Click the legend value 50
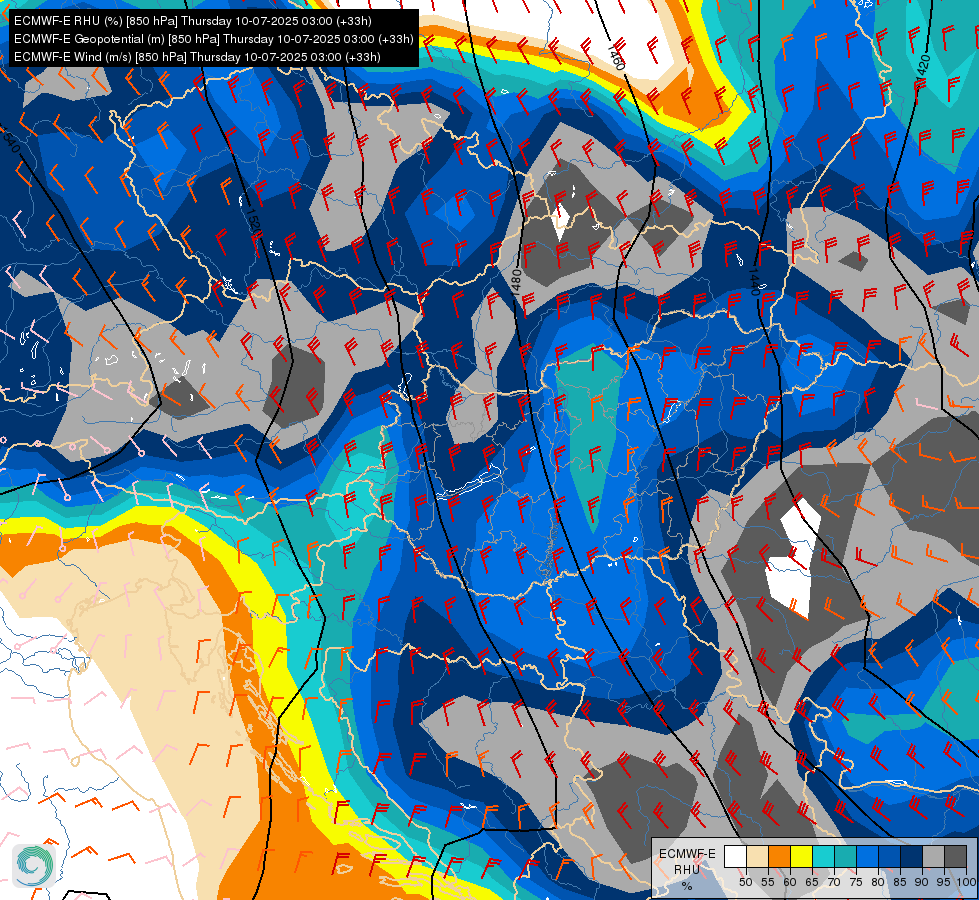The height and width of the screenshot is (900, 979). point(745,882)
